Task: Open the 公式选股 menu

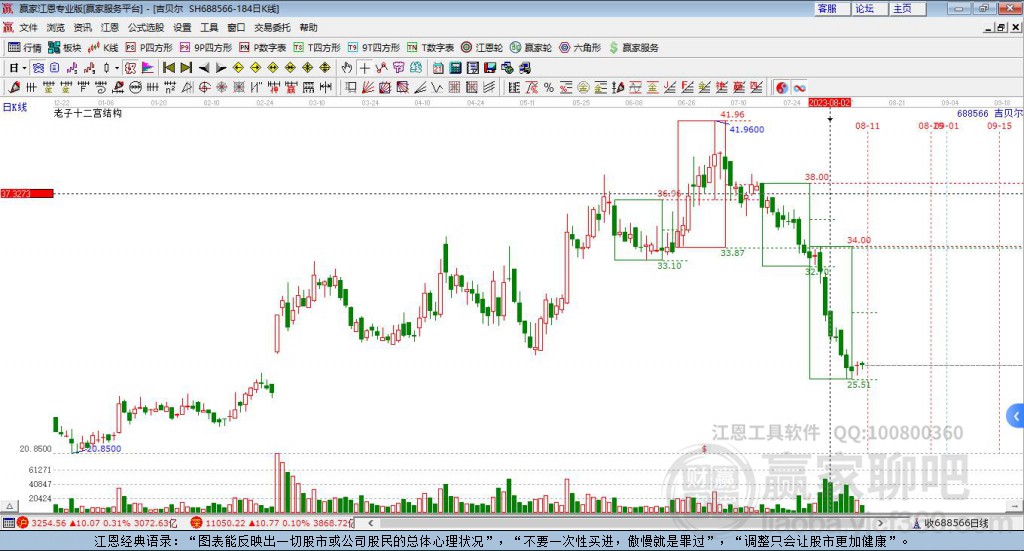Action: [x=146, y=27]
